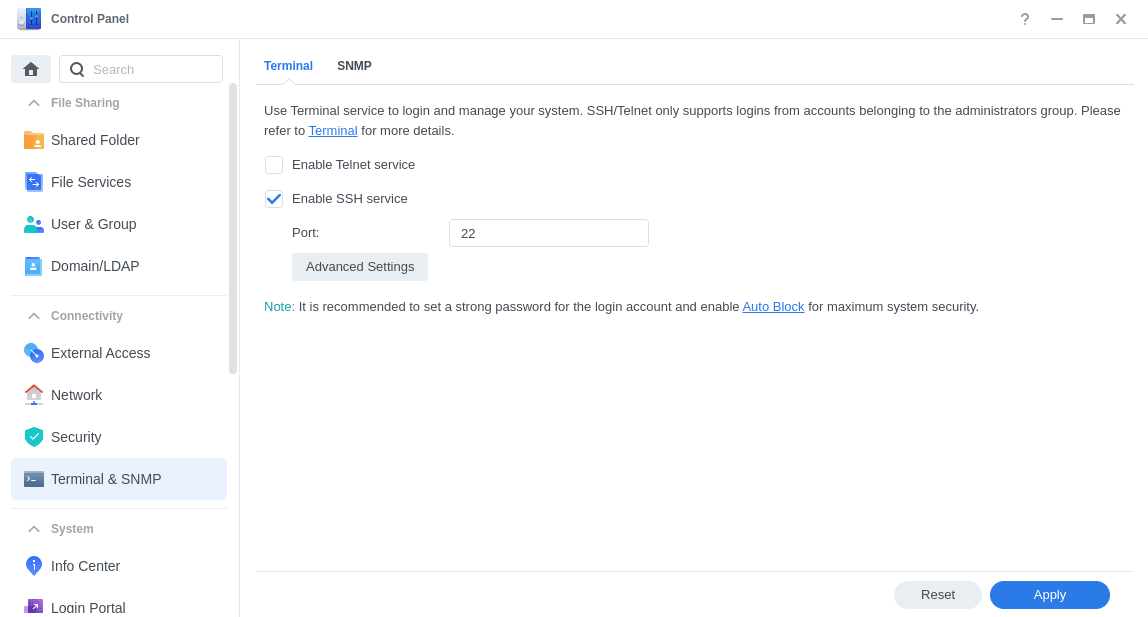Open External Access settings
Viewport: 1148px width, 617px height.
click(x=100, y=353)
